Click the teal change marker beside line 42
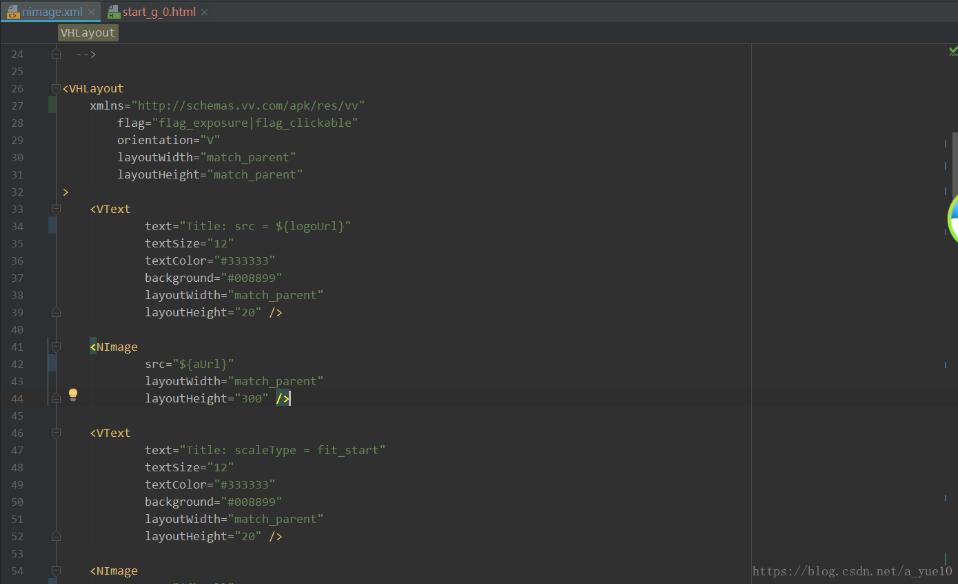 tap(52, 363)
